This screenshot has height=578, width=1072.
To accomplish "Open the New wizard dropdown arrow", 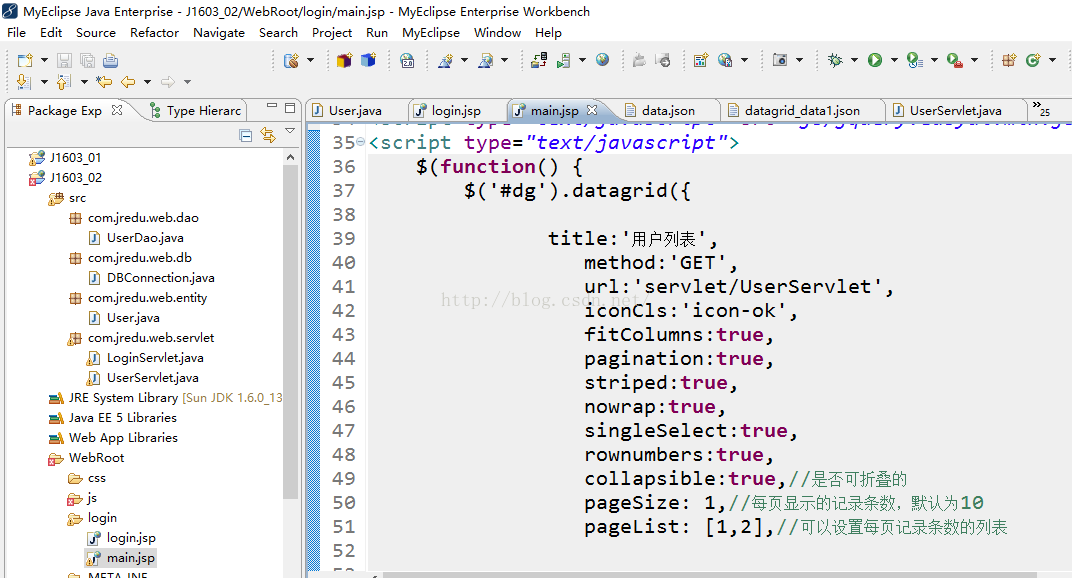I will (44, 60).
